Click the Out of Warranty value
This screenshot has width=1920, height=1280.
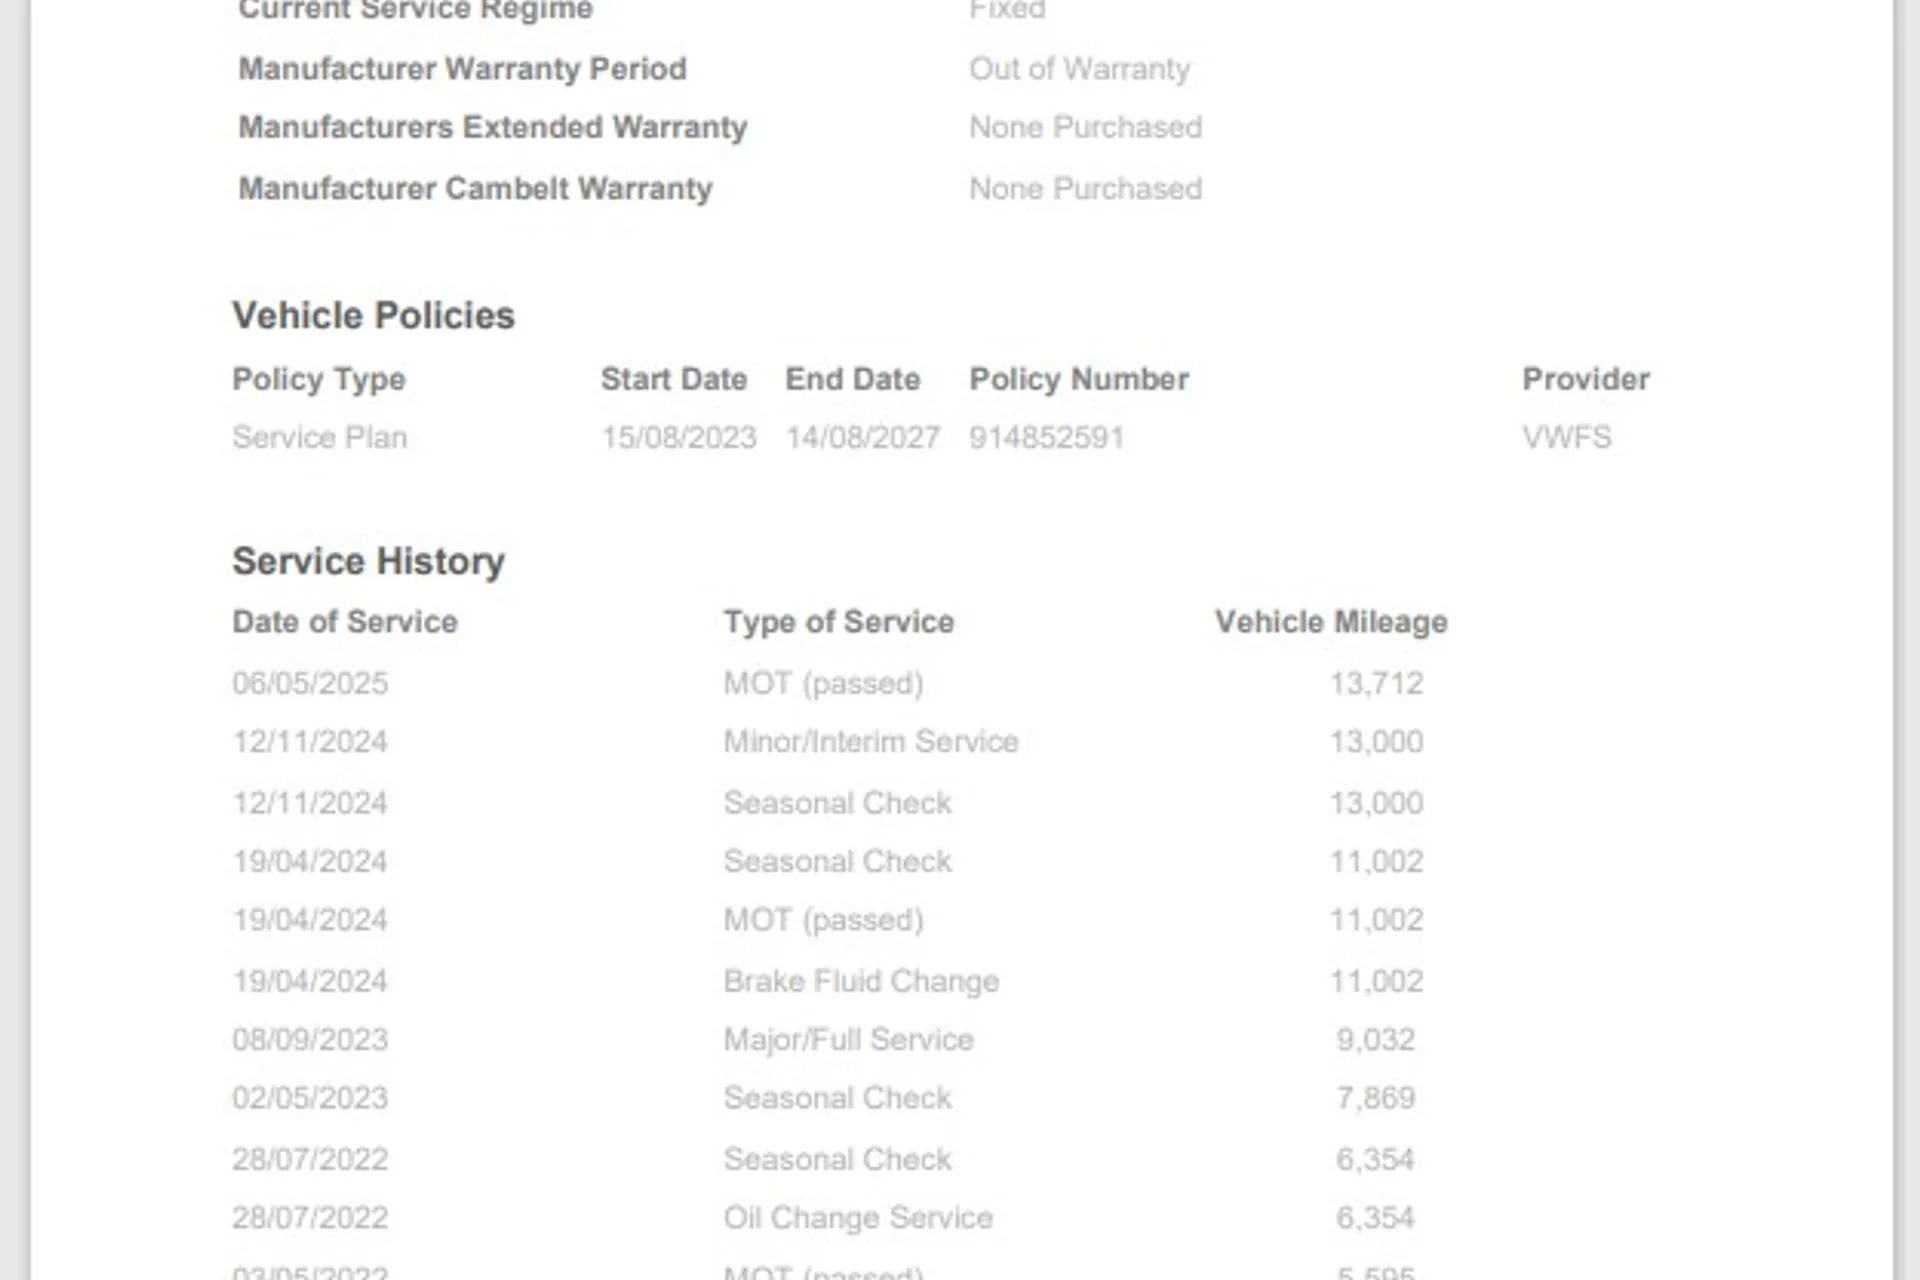tap(1079, 69)
